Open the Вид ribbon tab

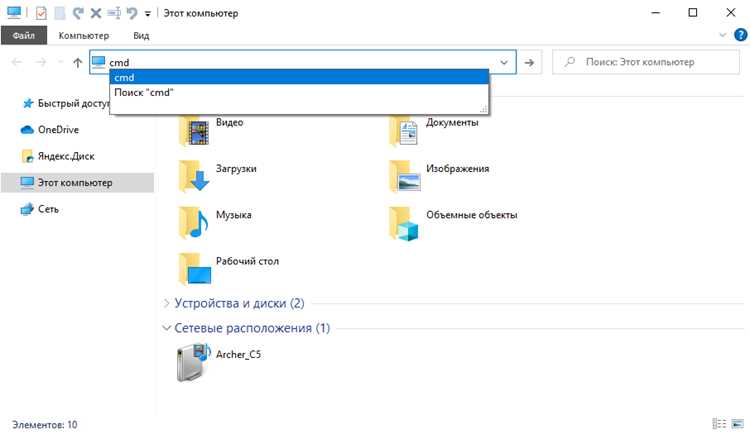tap(141, 35)
